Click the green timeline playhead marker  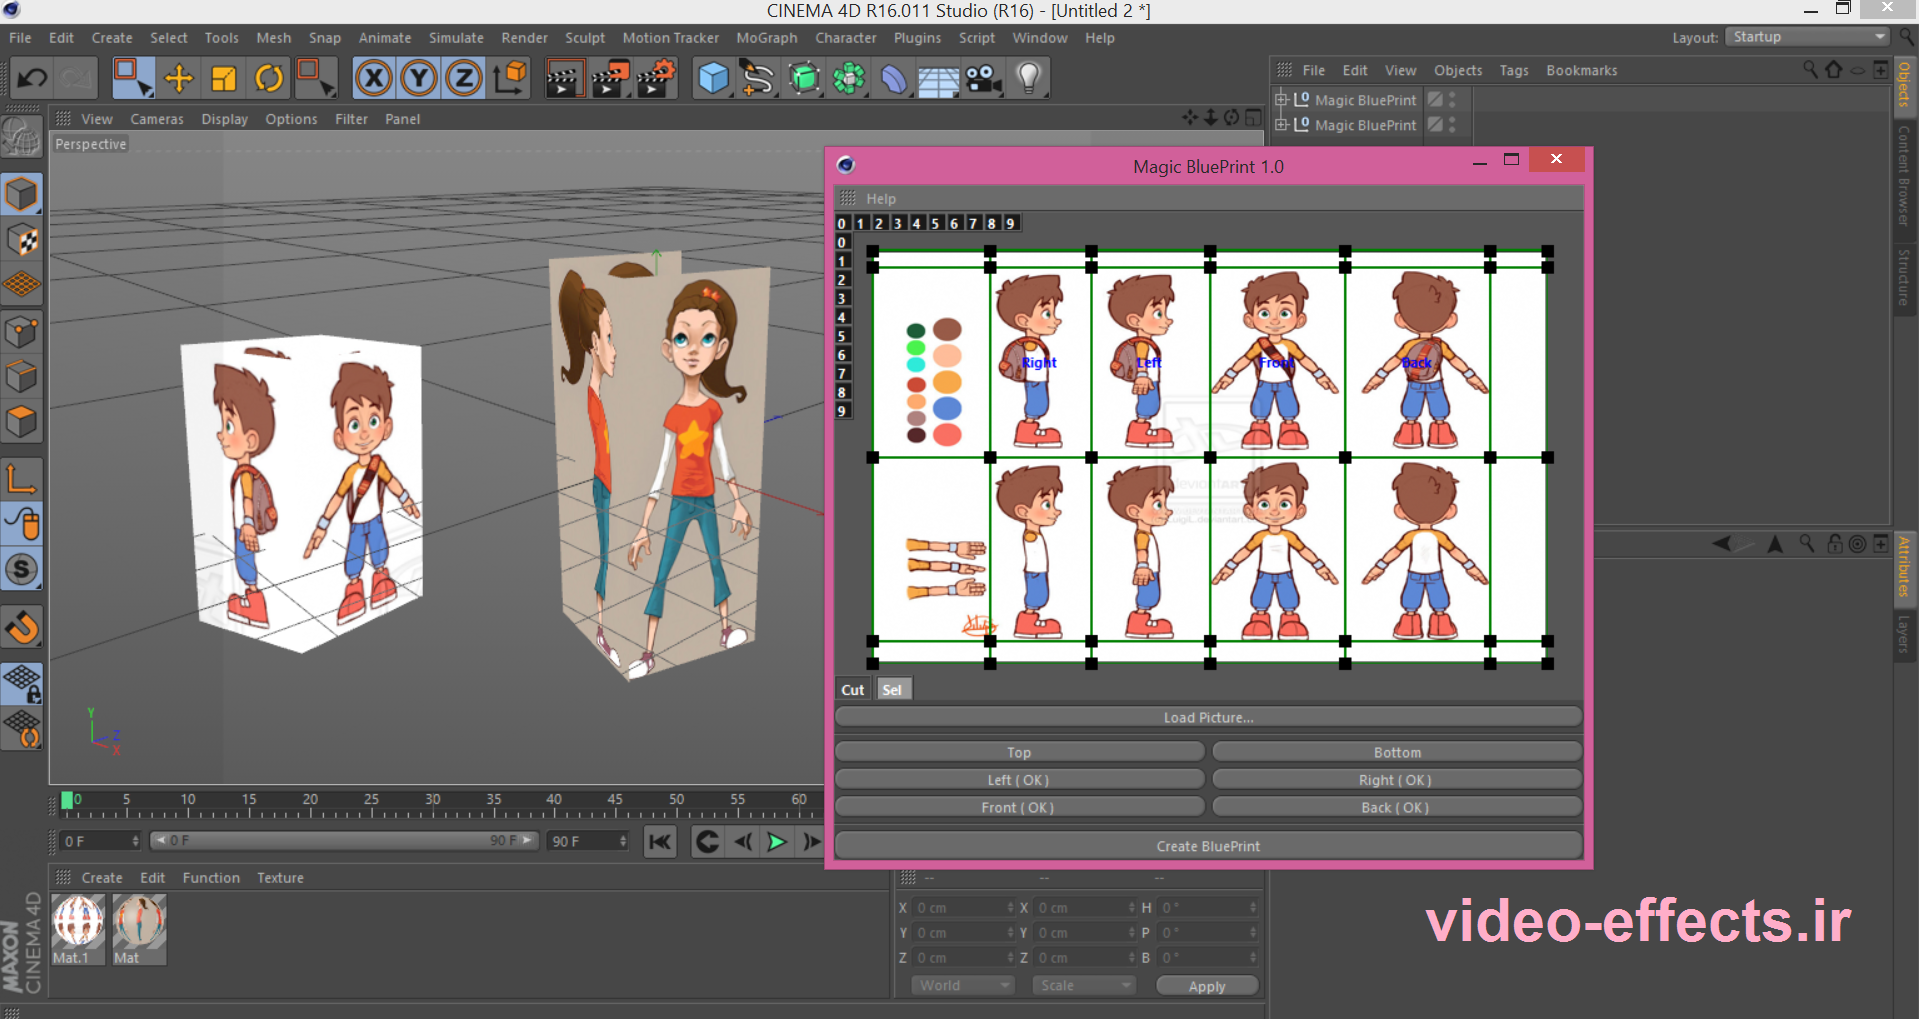click(x=67, y=800)
